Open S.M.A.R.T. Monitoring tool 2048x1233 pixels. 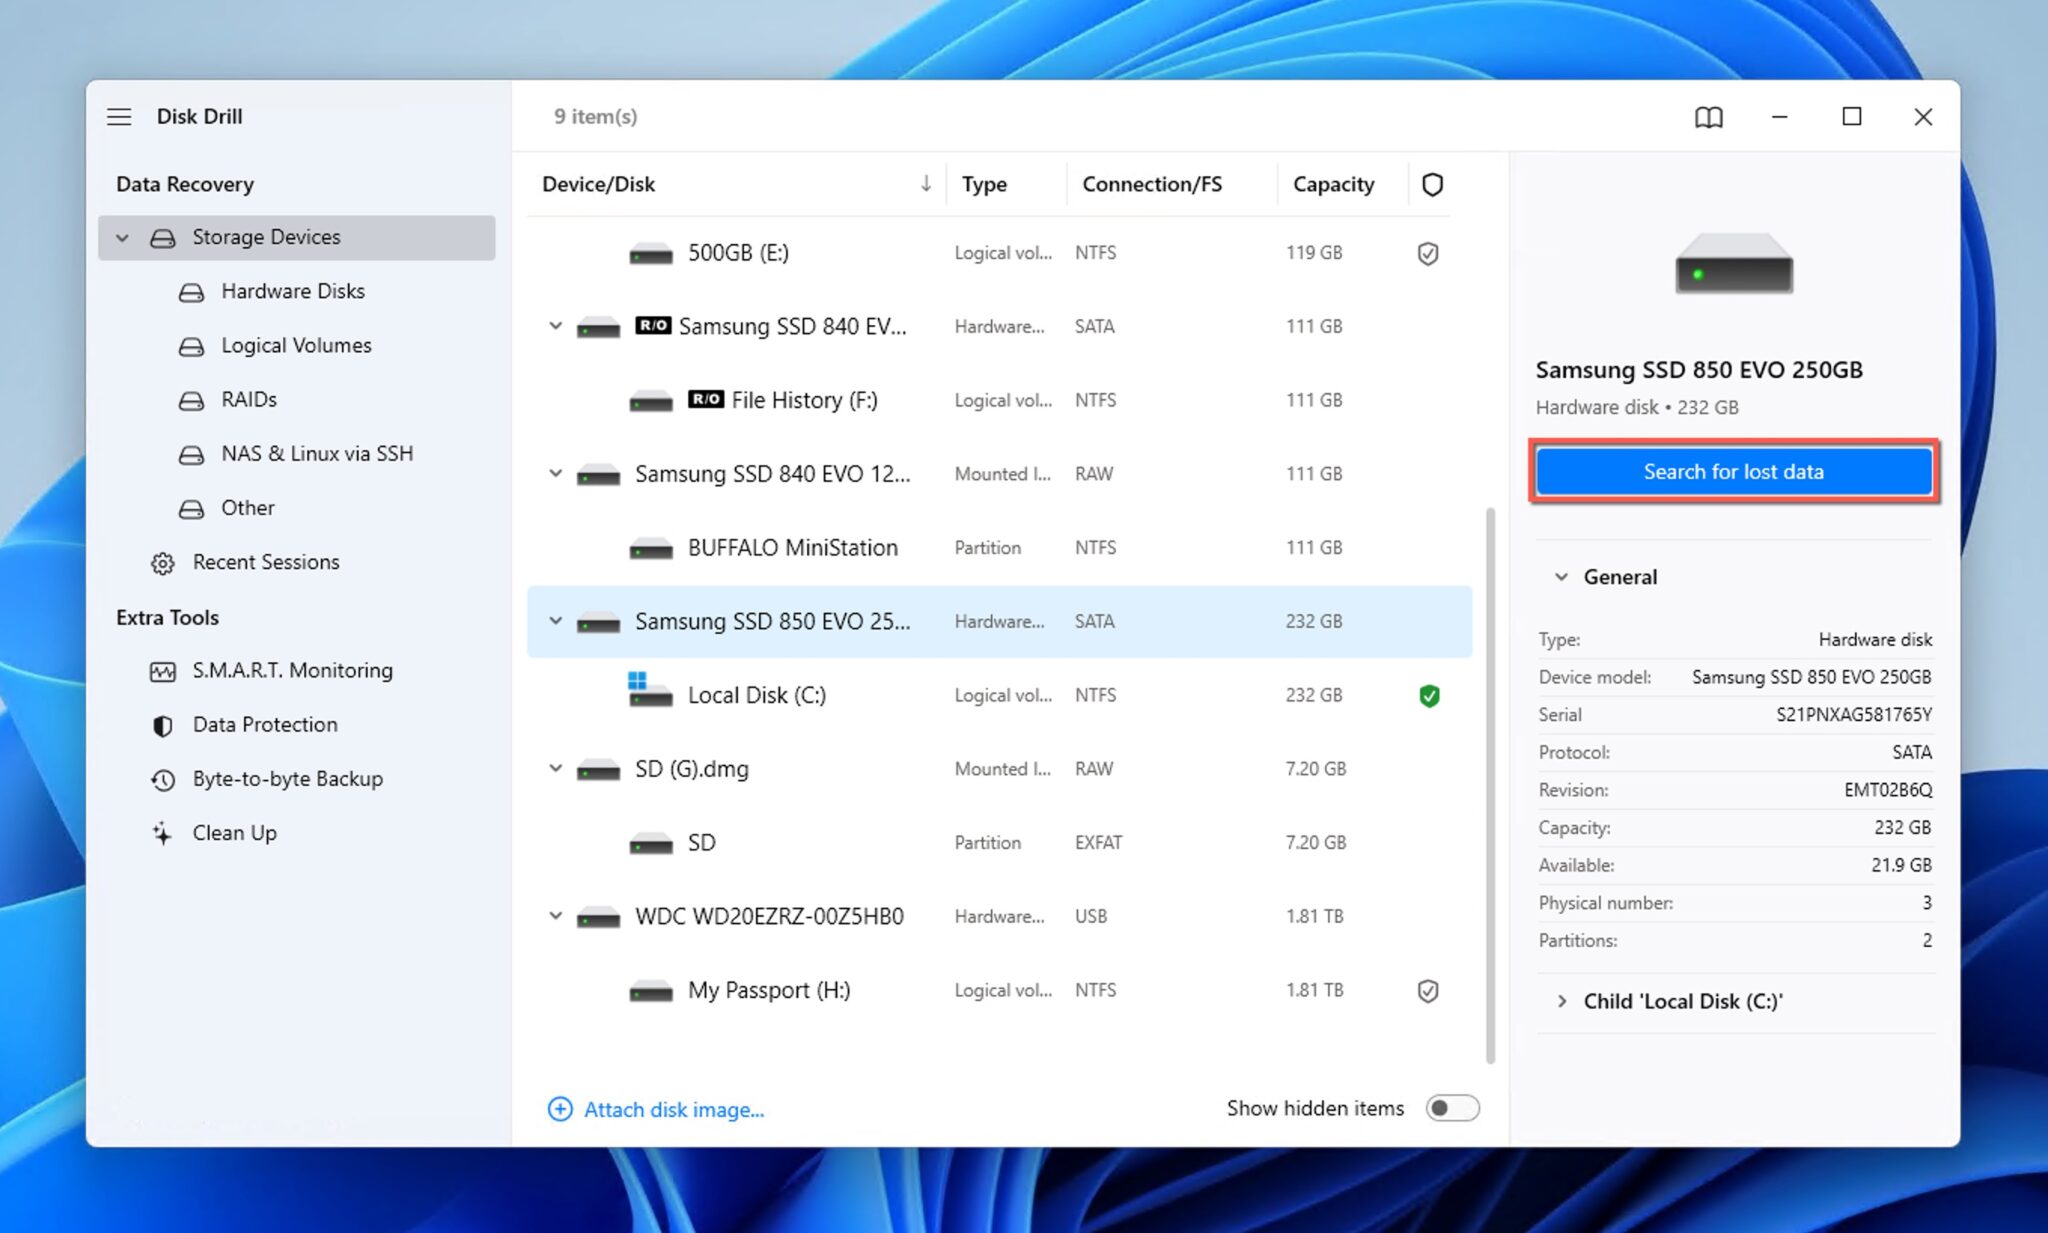coord(292,670)
